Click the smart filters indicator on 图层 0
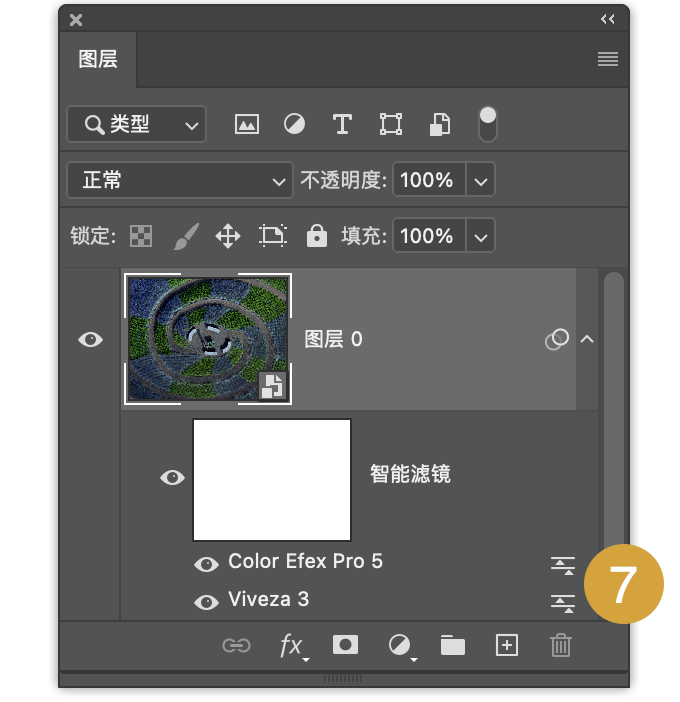Viewport: 680px width, 702px height. pos(557,339)
